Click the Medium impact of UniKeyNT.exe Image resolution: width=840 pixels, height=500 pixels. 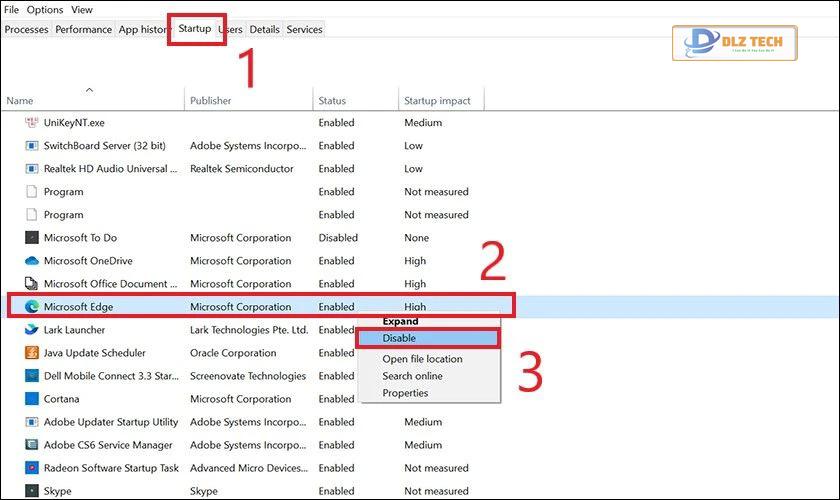click(423, 123)
